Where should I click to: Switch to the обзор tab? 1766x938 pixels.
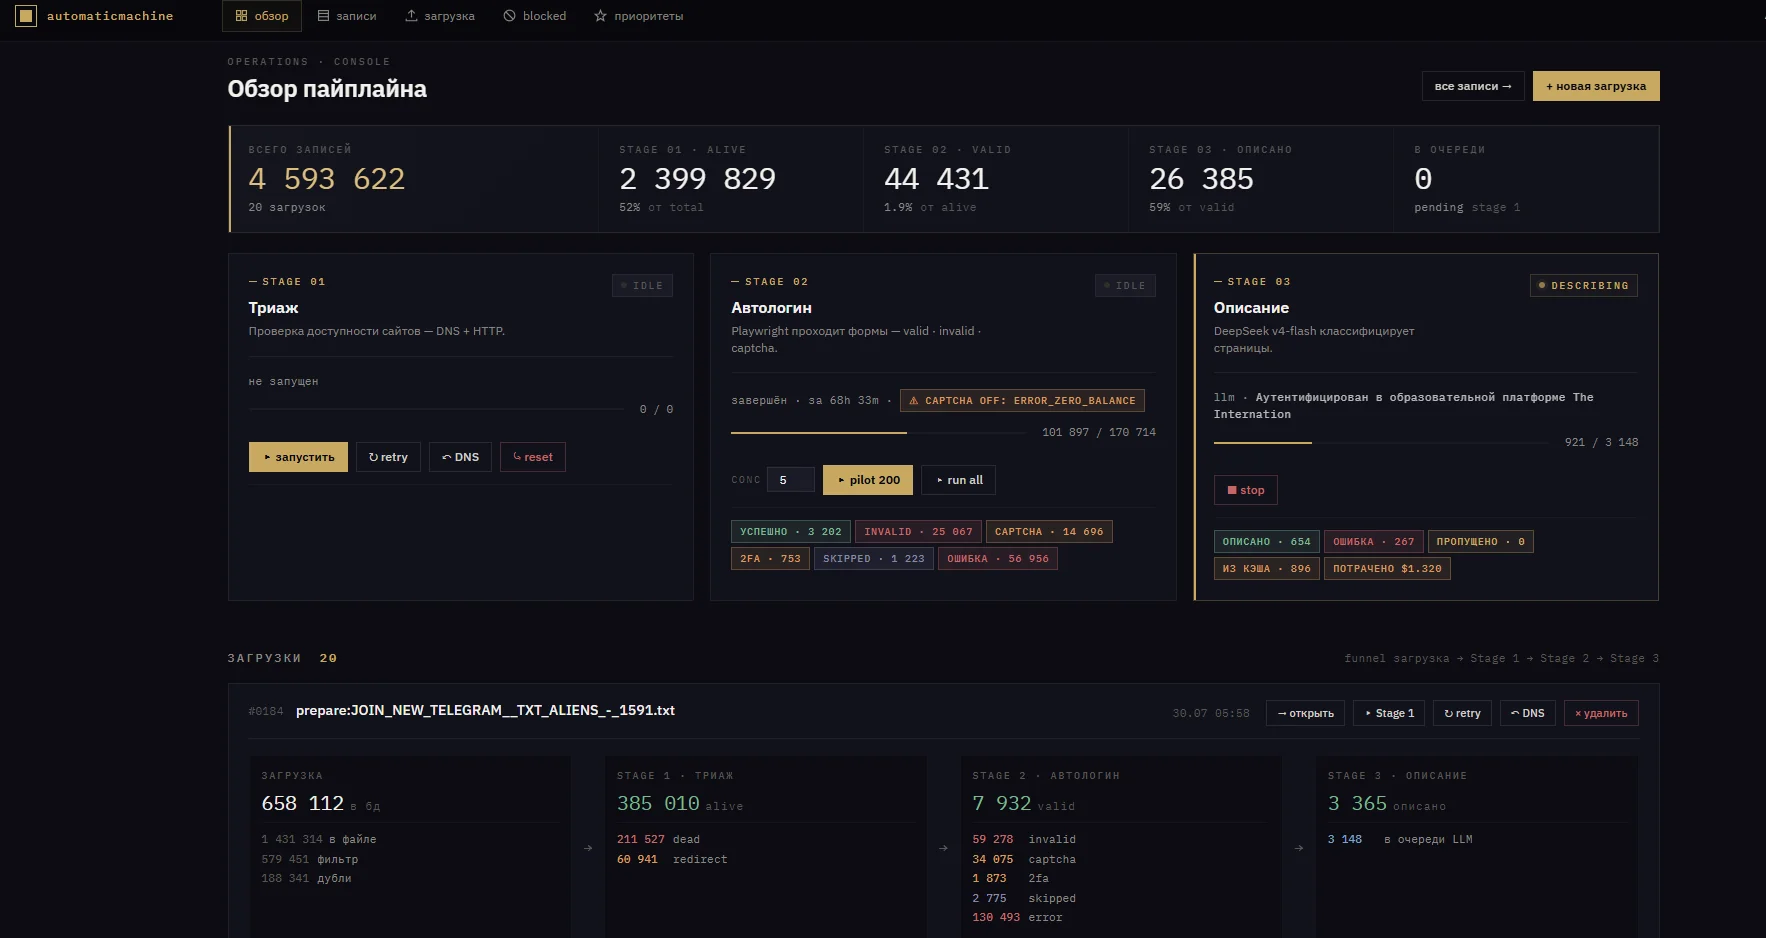tap(262, 16)
